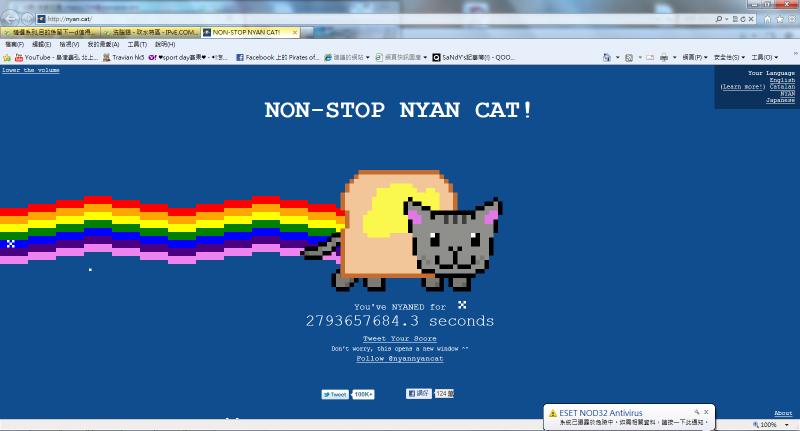800x431 pixels.
Task: Open the SaNdY's QOO bookmark
Action: [x=474, y=58]
